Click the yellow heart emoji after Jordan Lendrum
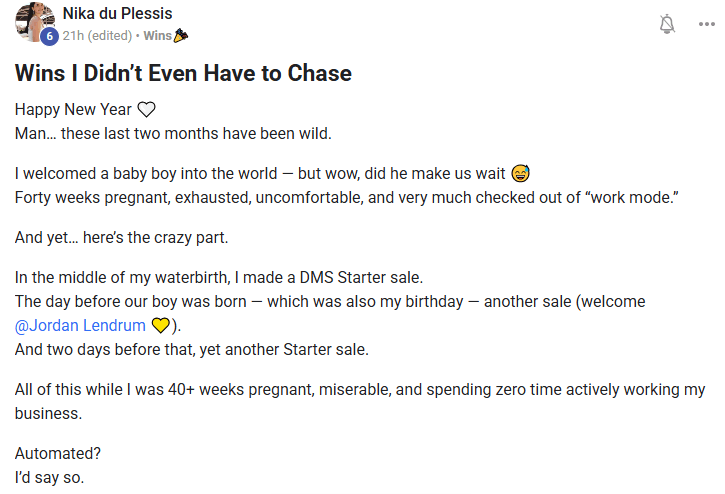The height and width of the screenshot is (494, 725). pyautogui.click(x=161, y=325)
